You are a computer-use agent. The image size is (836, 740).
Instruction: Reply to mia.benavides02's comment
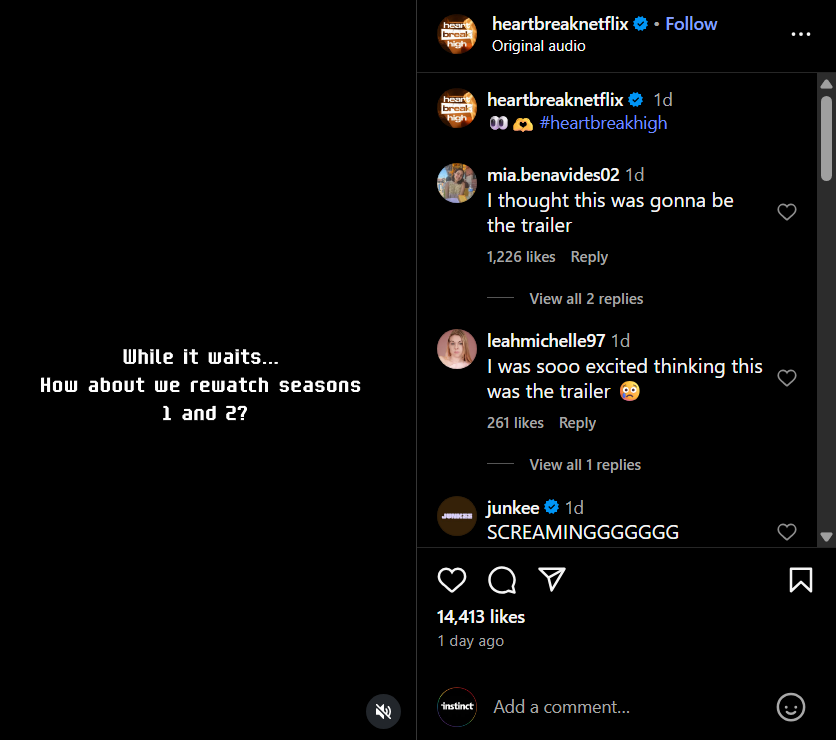pyautogui.click(x=589, y=257)
